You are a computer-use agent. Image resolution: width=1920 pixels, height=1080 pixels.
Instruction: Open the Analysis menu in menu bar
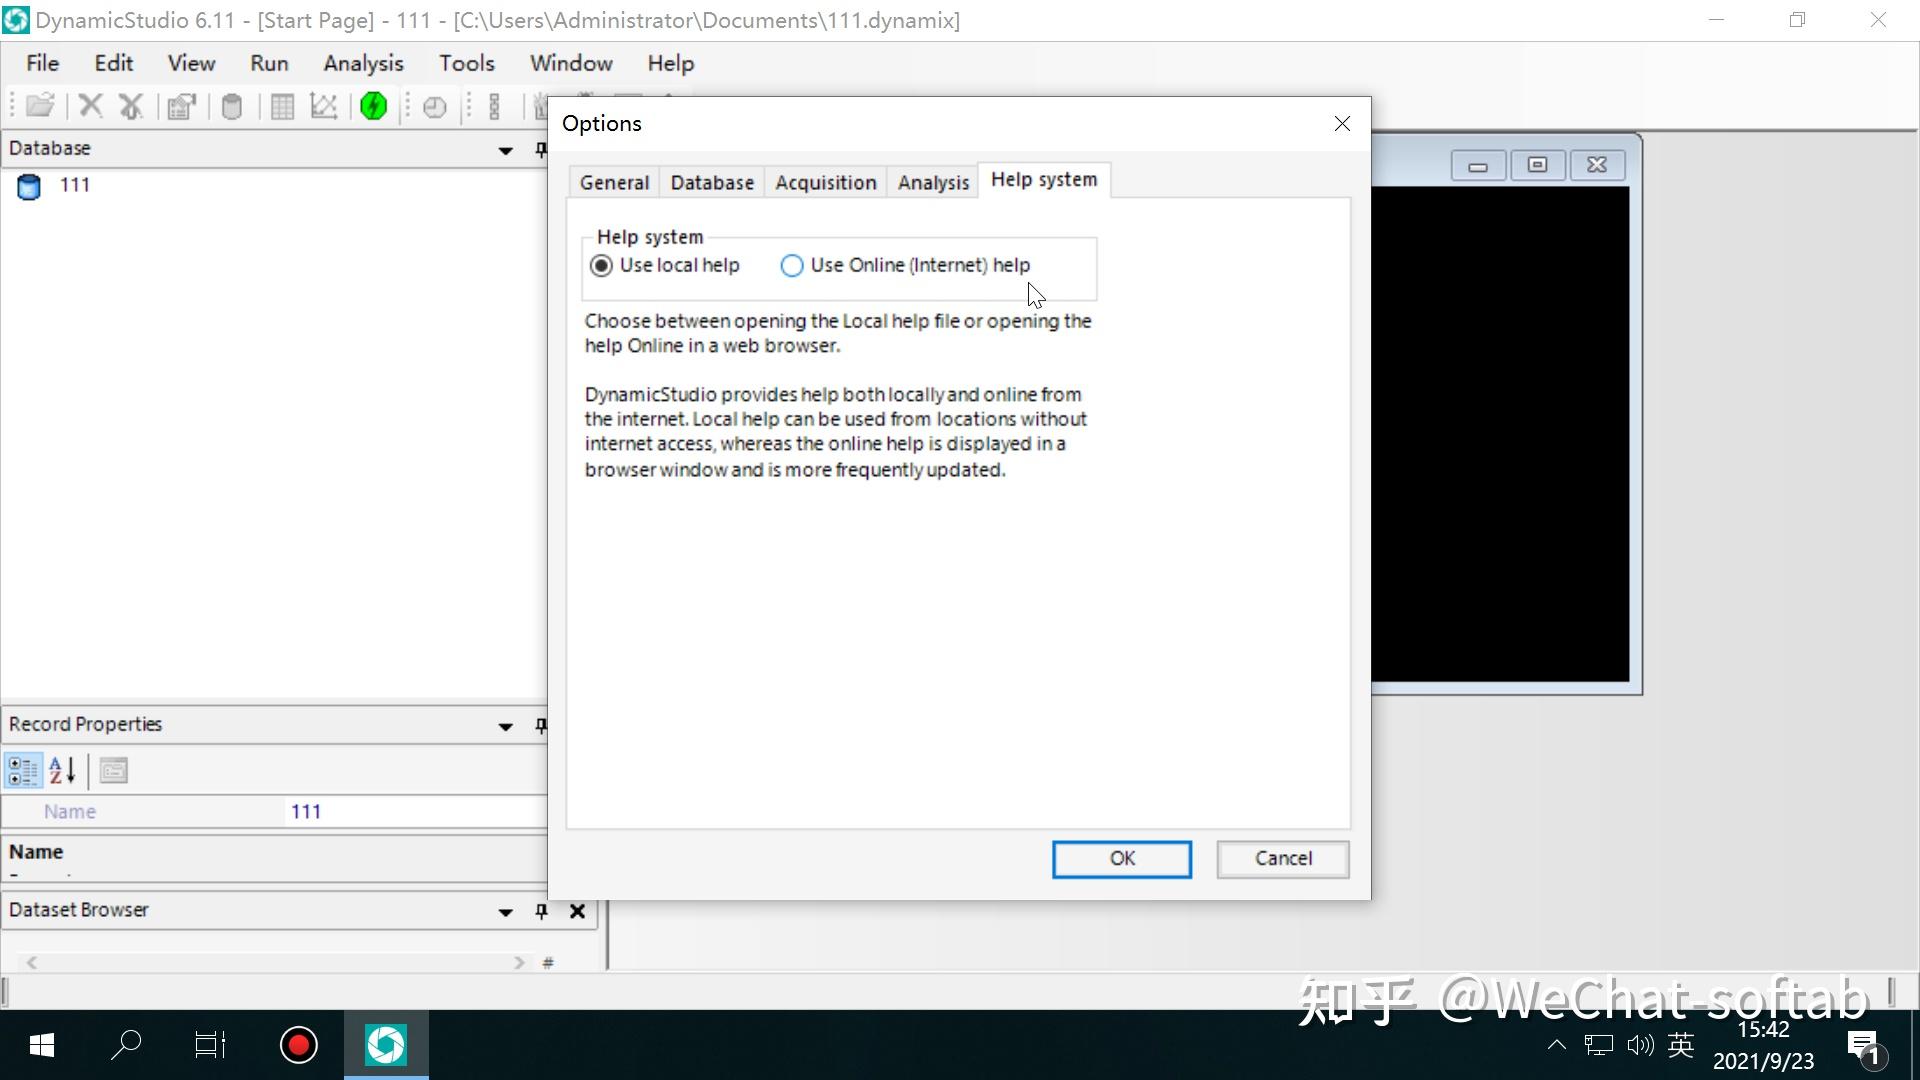363,63
